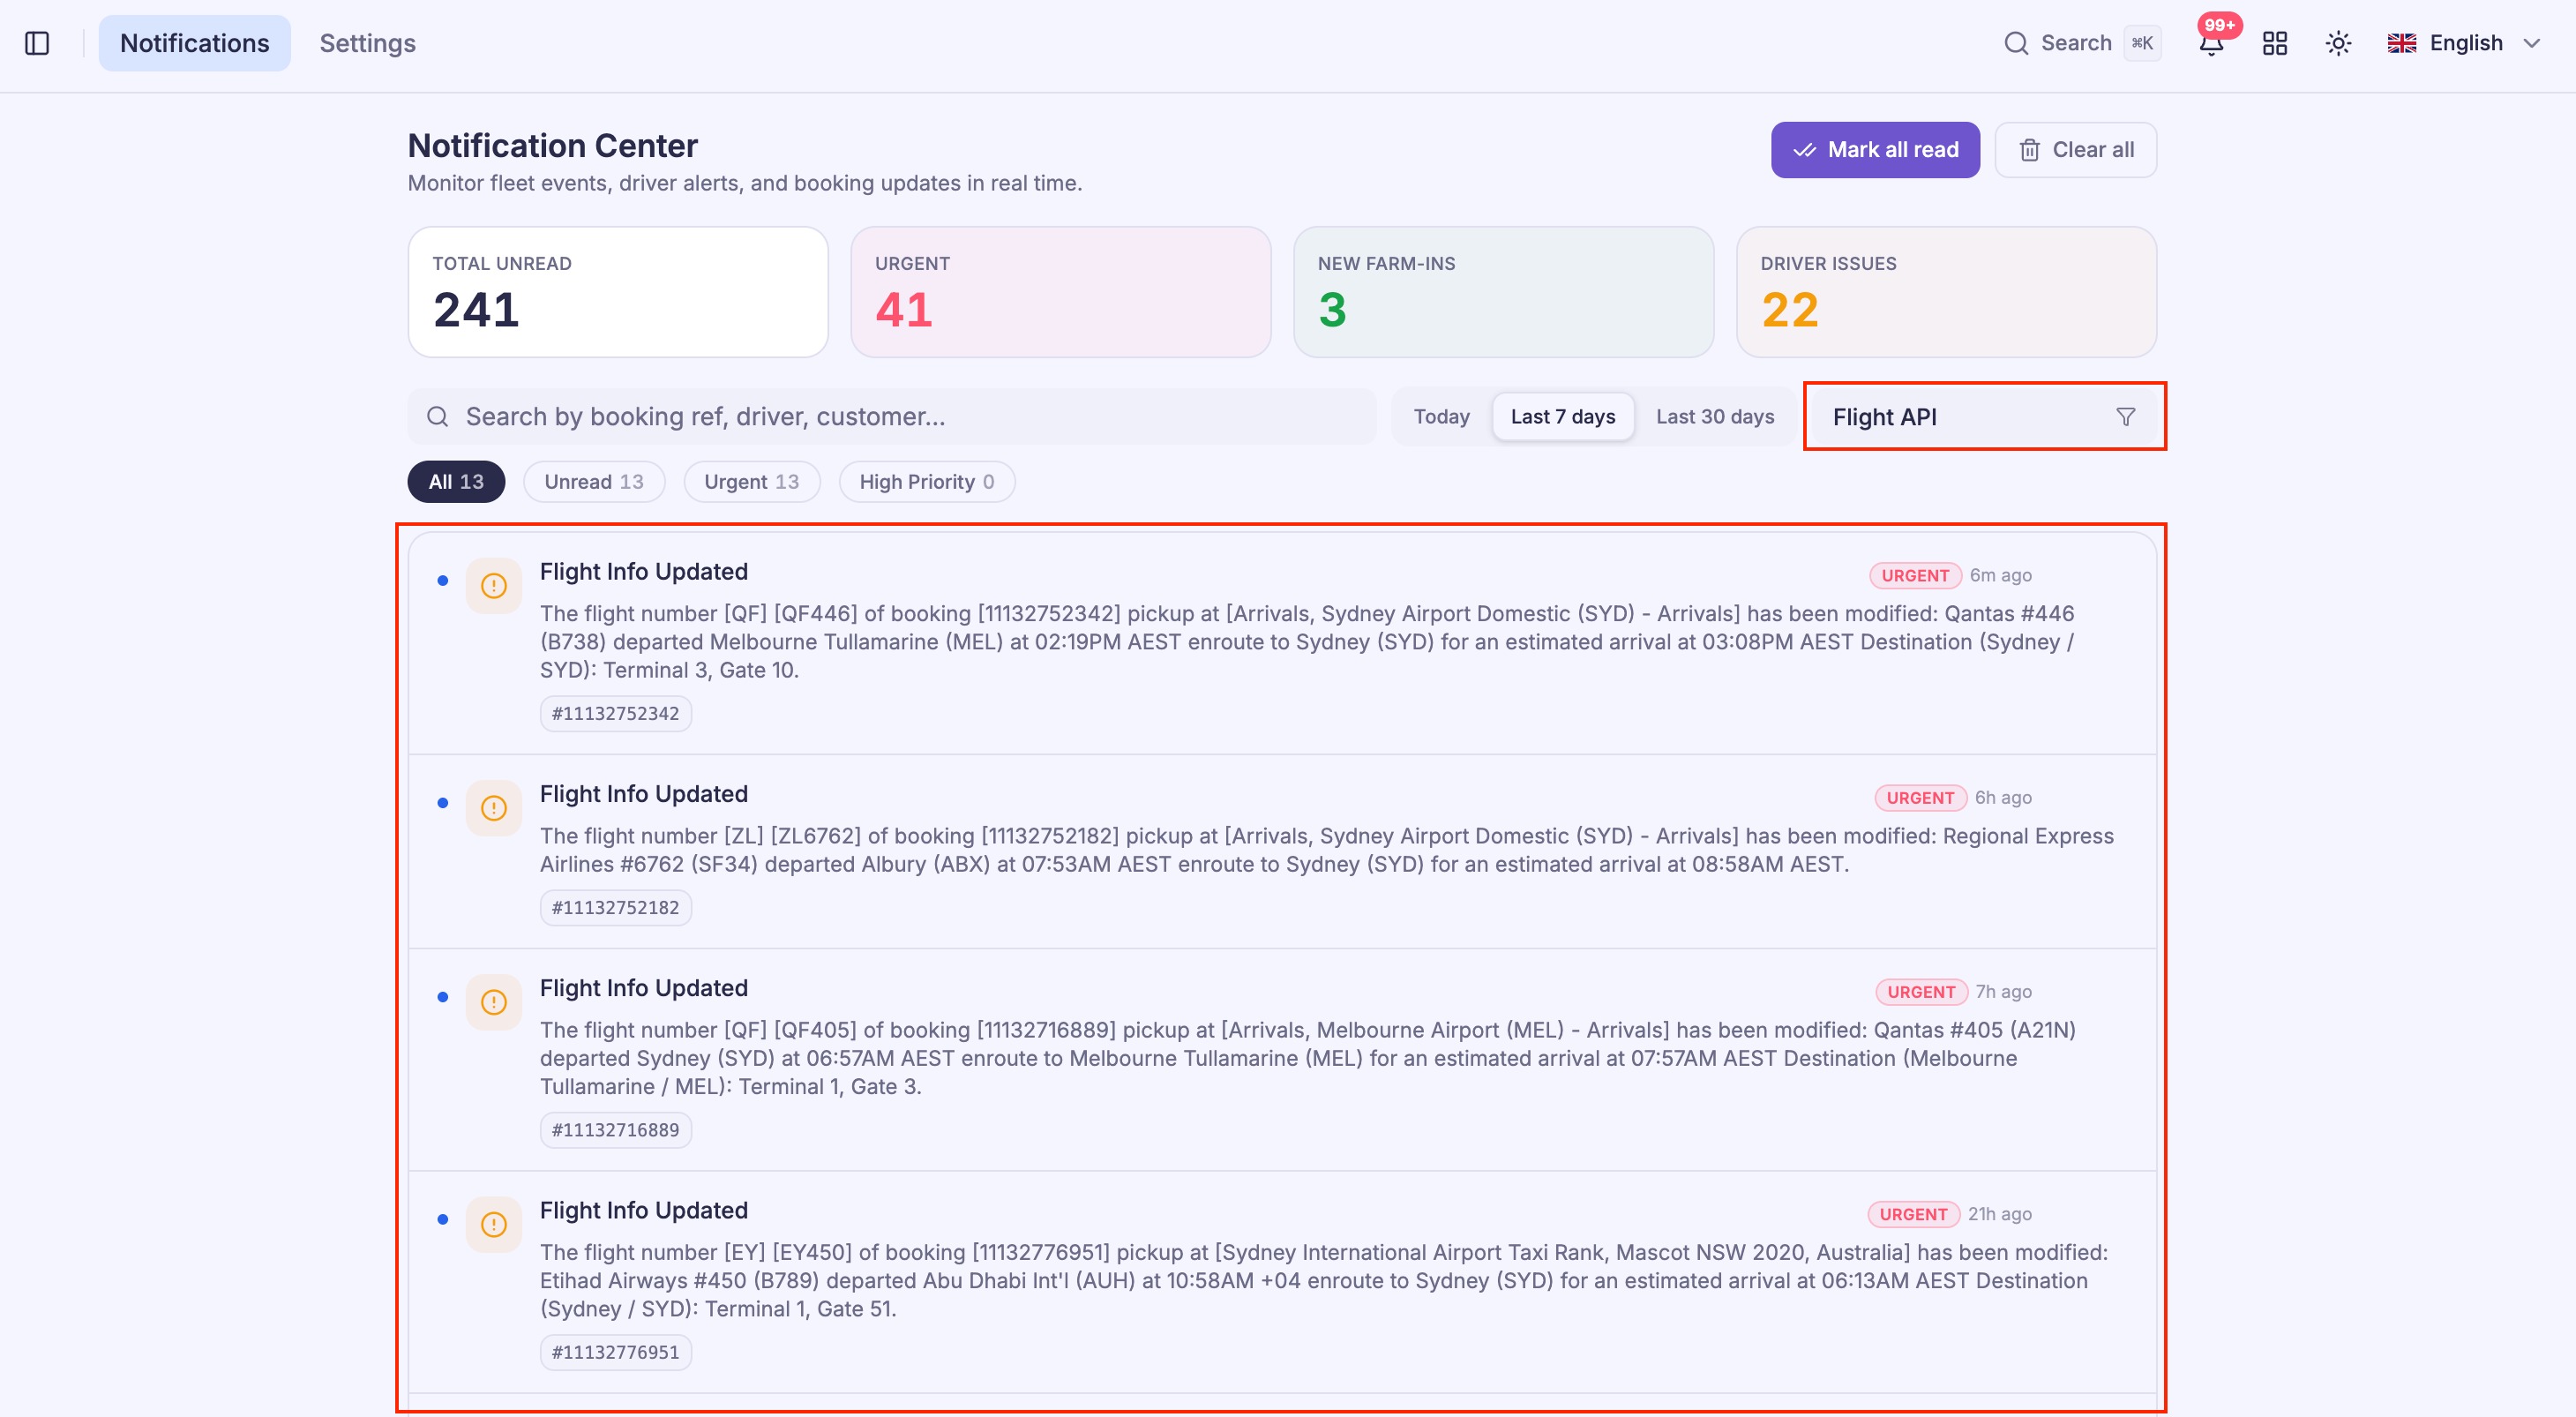Image resolution: width=2576 pixels, height=1417 pixels.
Task: Click the Driver Issues 22 card
Action: [x=1947, y=292]
